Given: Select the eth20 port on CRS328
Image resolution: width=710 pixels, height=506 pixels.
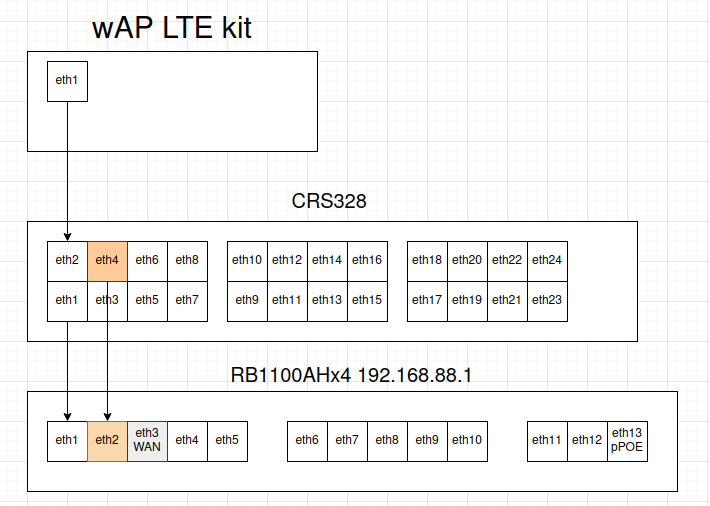Looking at the screenshot, I should (467, 261).
